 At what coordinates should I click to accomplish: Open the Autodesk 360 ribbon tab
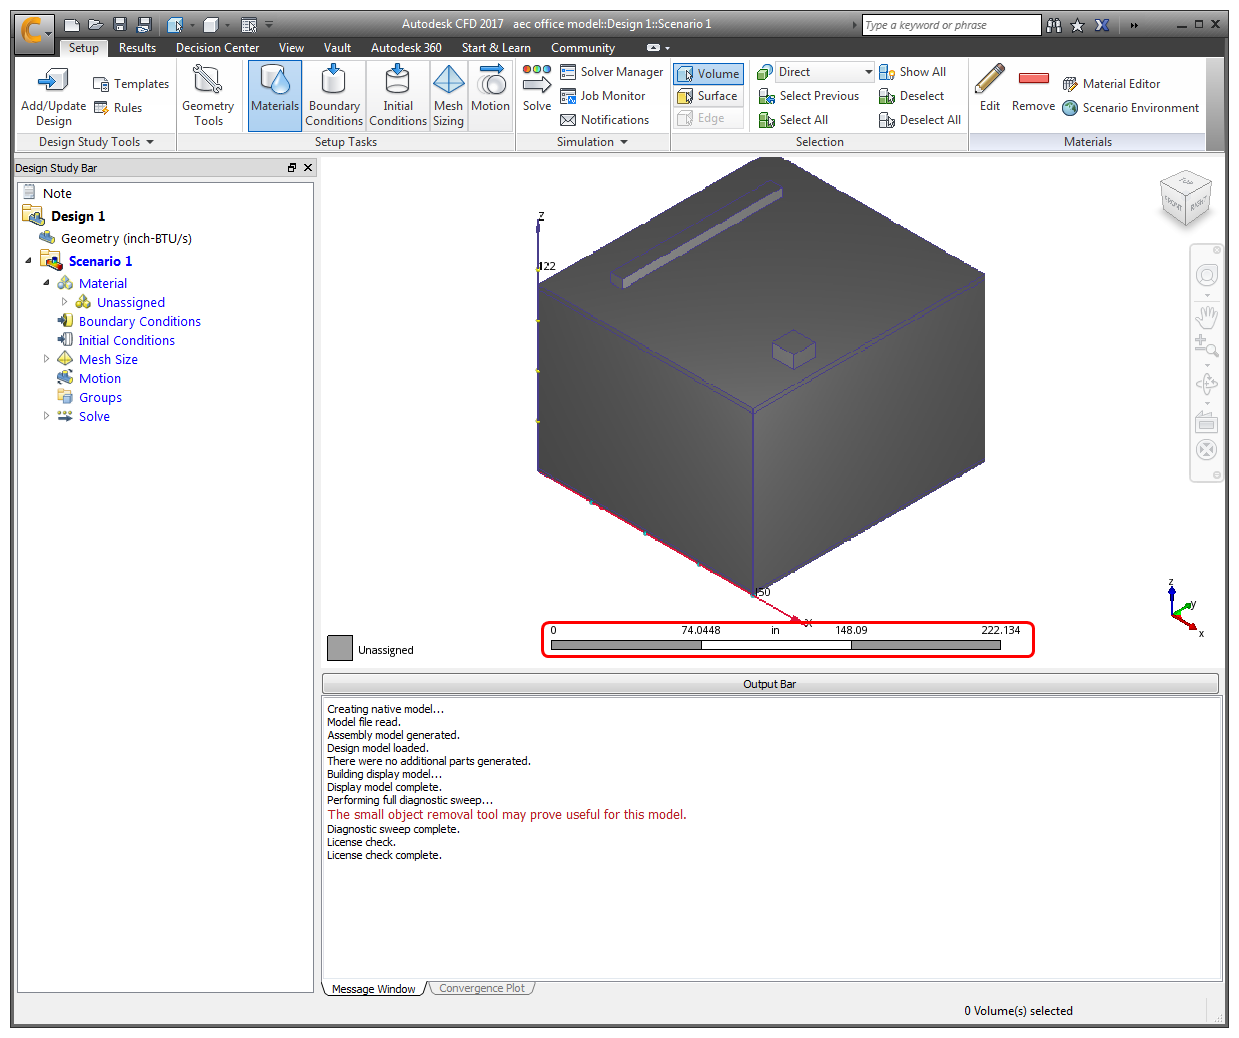click(406, 48)
